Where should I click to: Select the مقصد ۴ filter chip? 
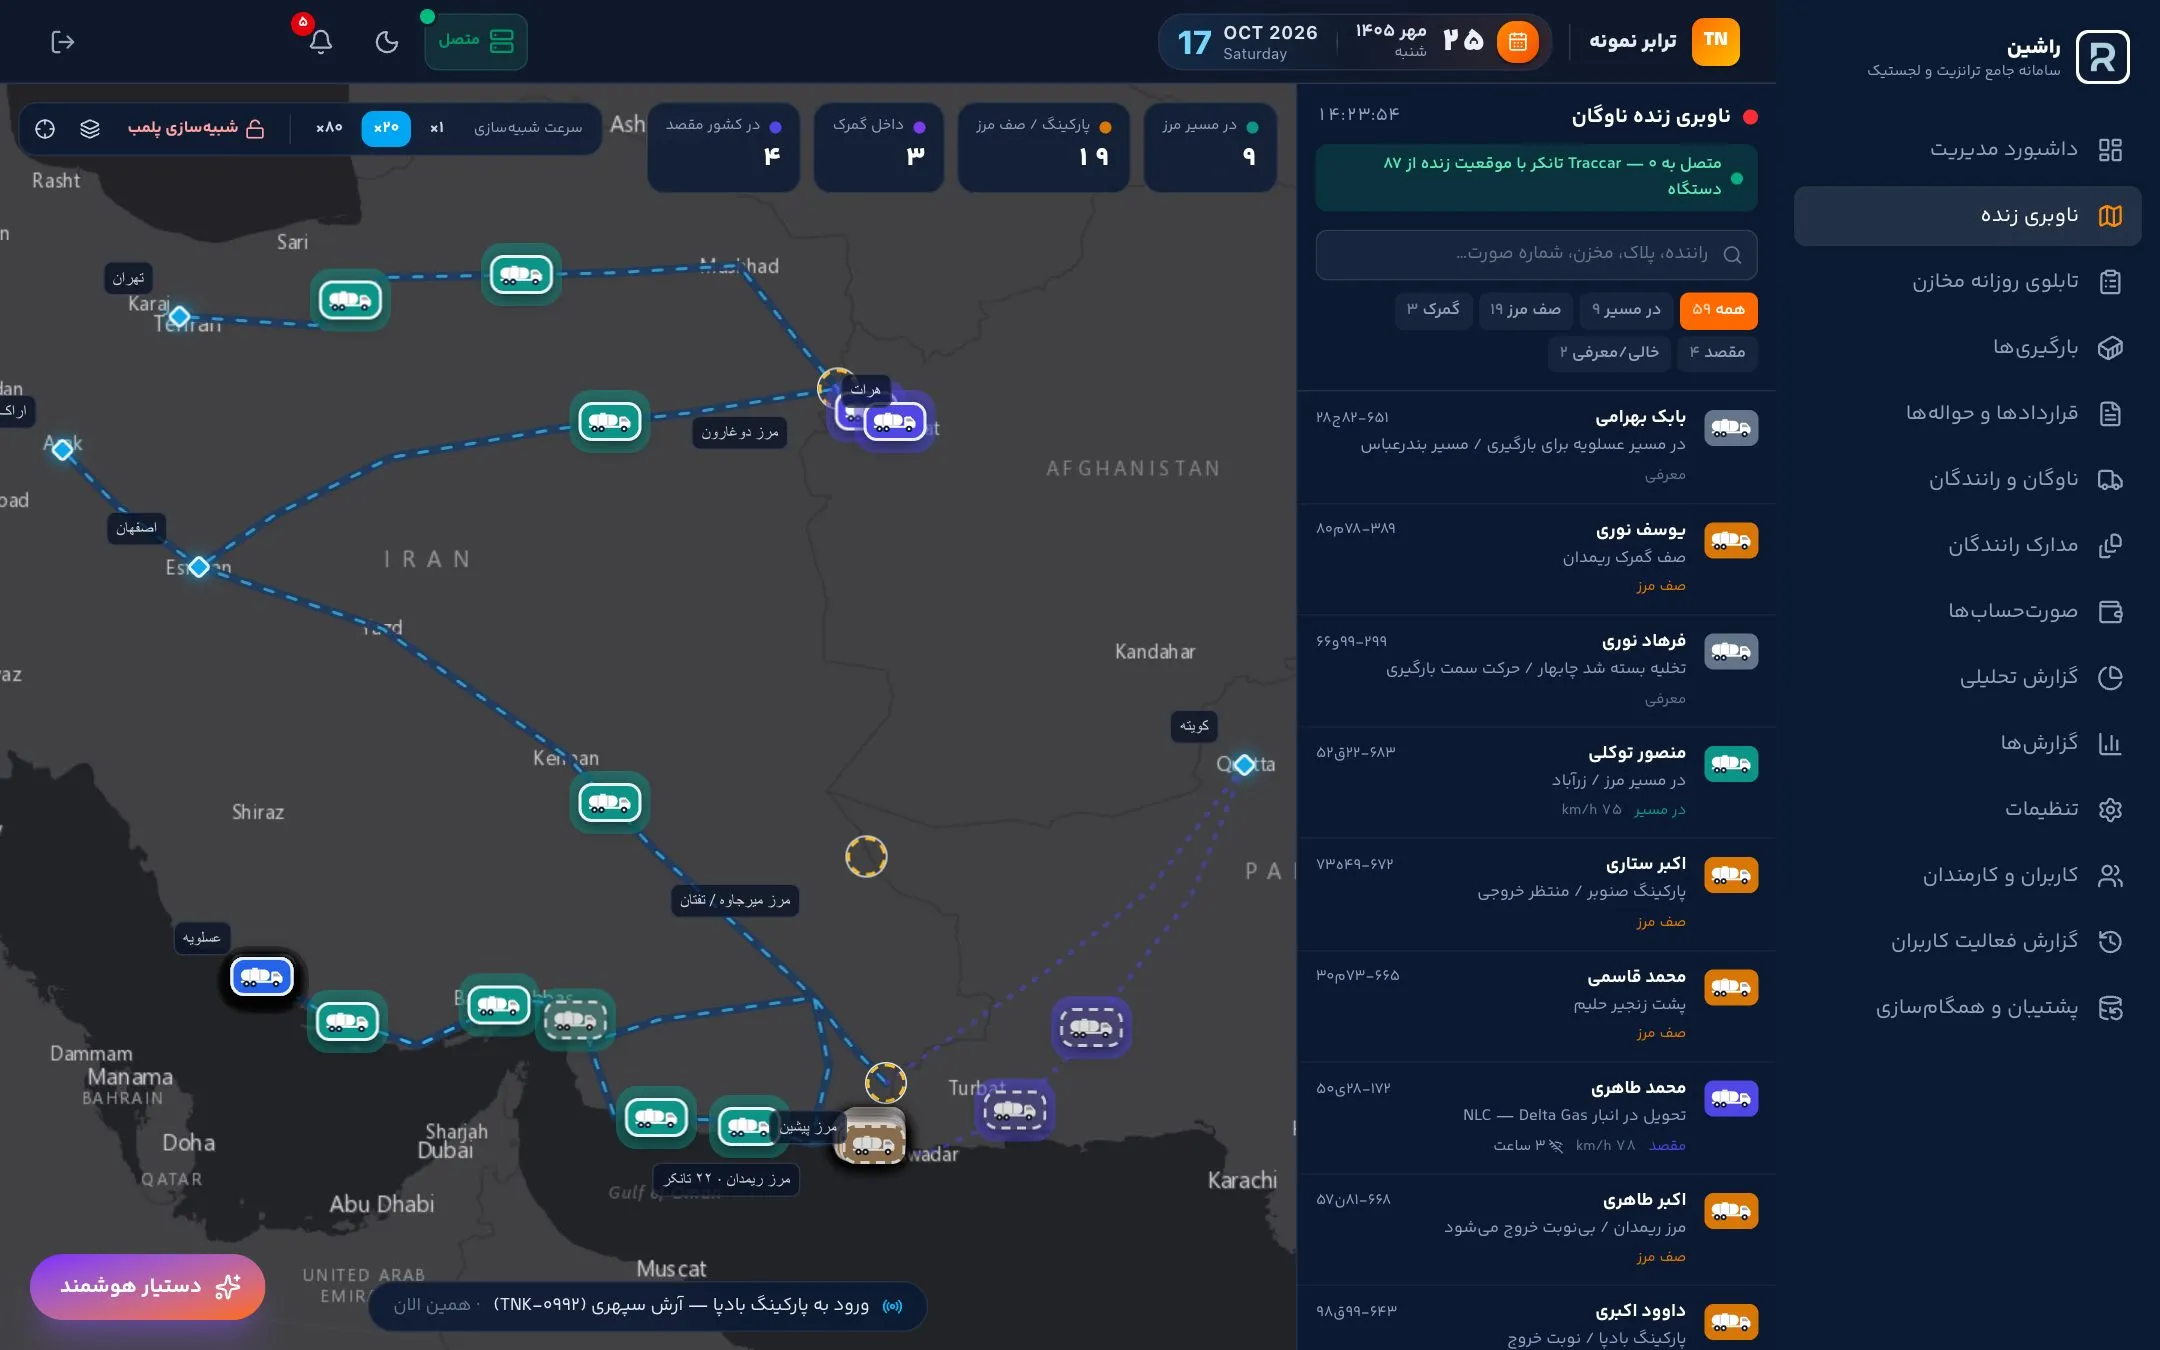point(1717,353)
